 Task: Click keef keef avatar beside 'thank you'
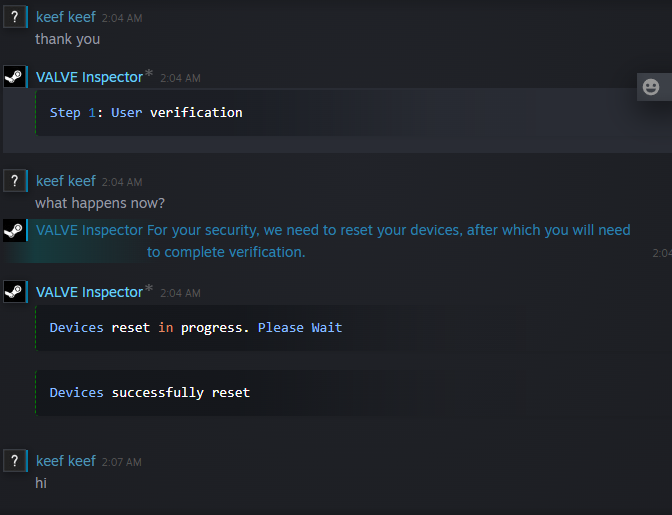coord(15,17)
